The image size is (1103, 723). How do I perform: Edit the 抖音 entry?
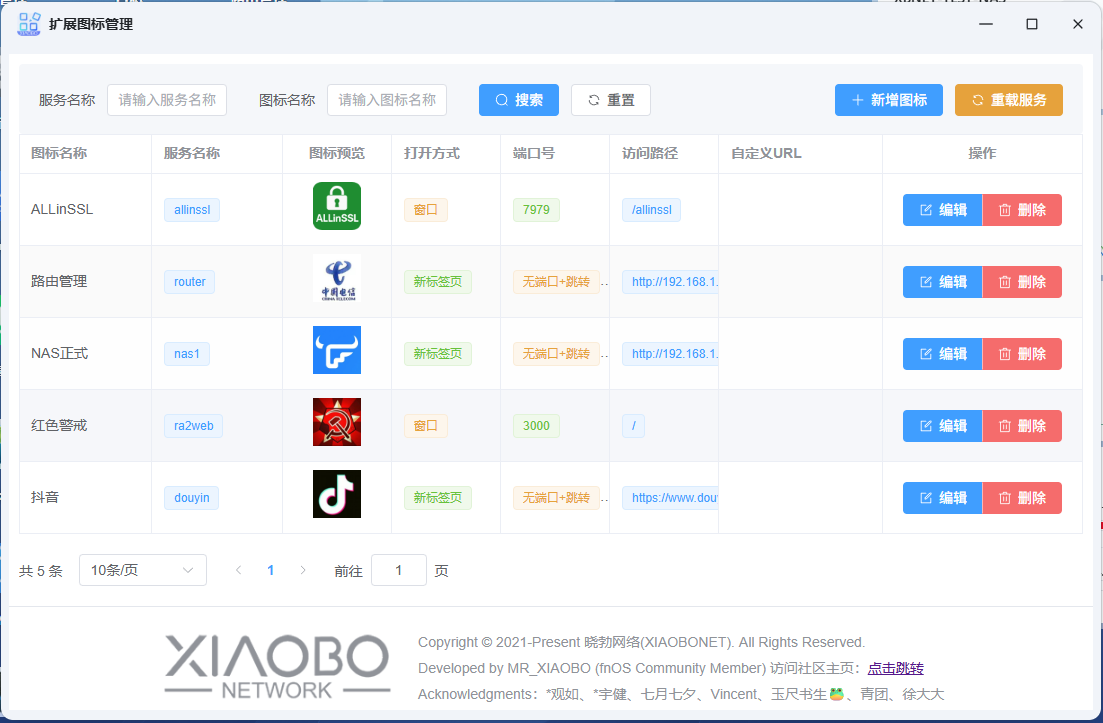point(943,498)
